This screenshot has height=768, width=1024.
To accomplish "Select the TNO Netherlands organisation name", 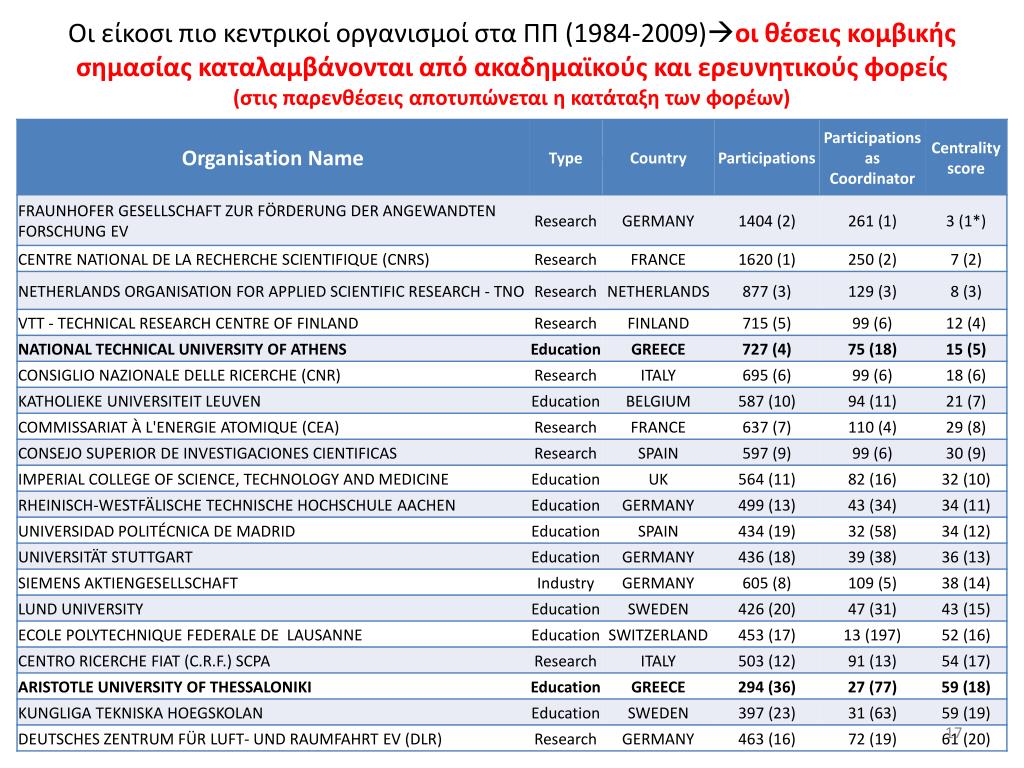I will pyautogui.click(x=271, y=291).
